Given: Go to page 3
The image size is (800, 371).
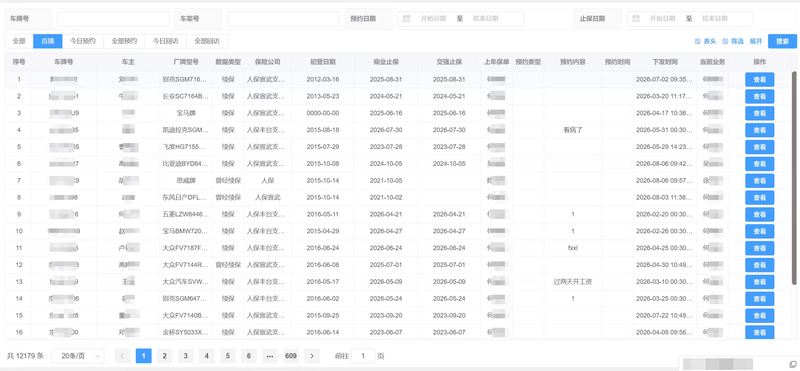Looking at the screenshot, I should [x=185, y=356].
